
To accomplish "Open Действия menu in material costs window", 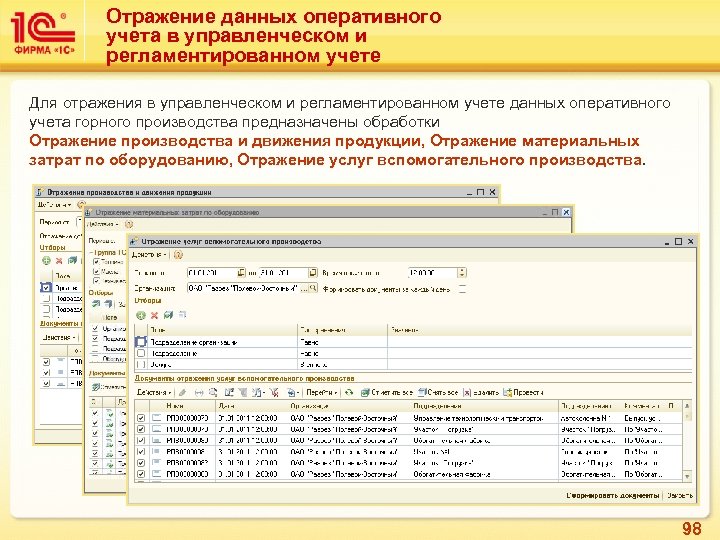I will (x=103, y=224).
